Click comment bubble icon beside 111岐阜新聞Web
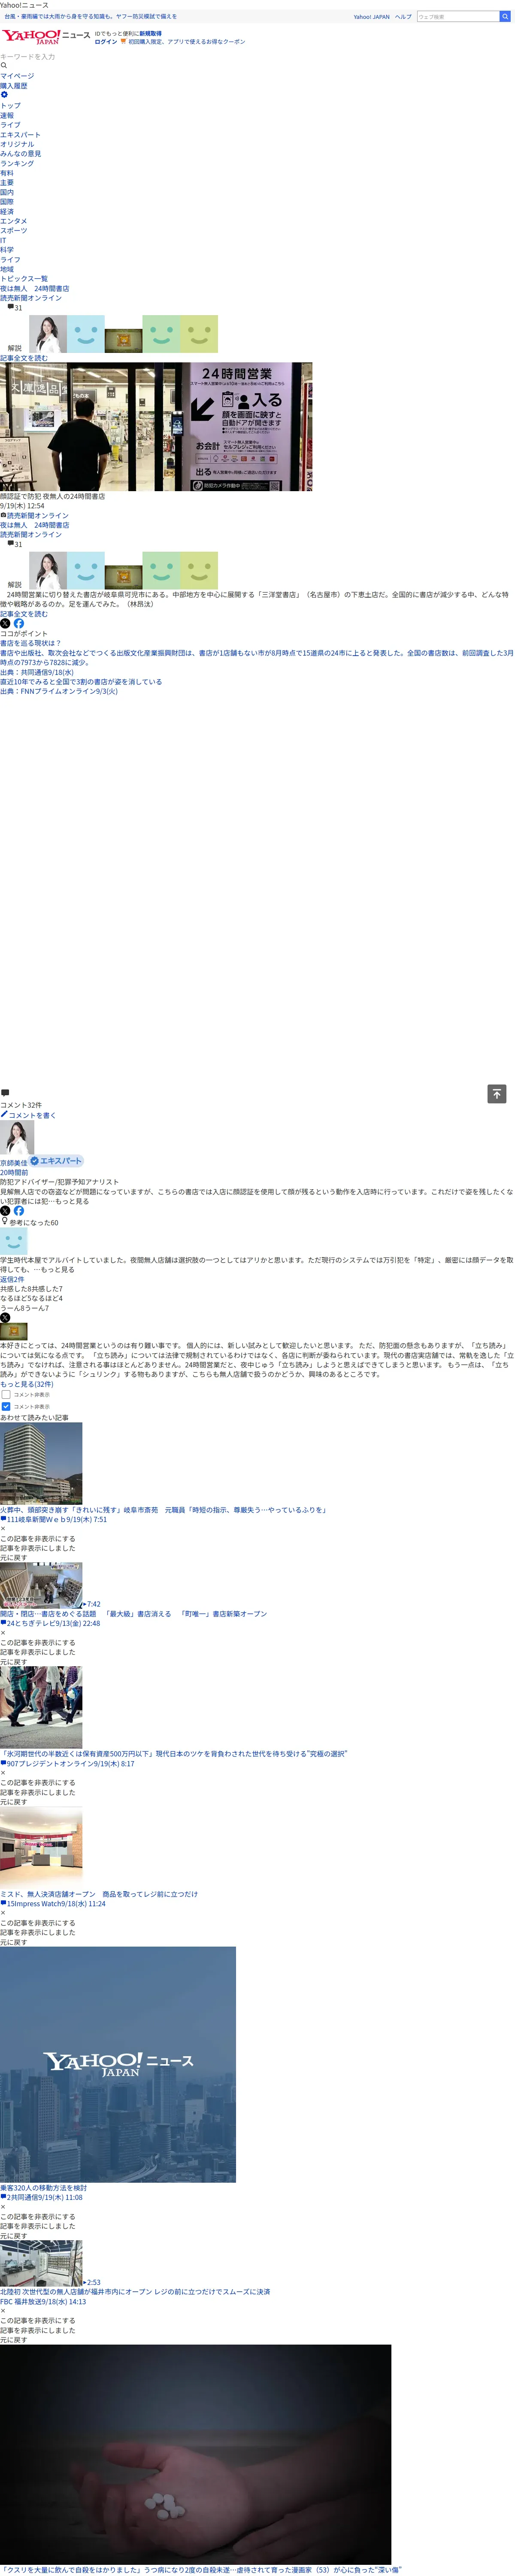The image size is (515, 2576). [3, 1519]
